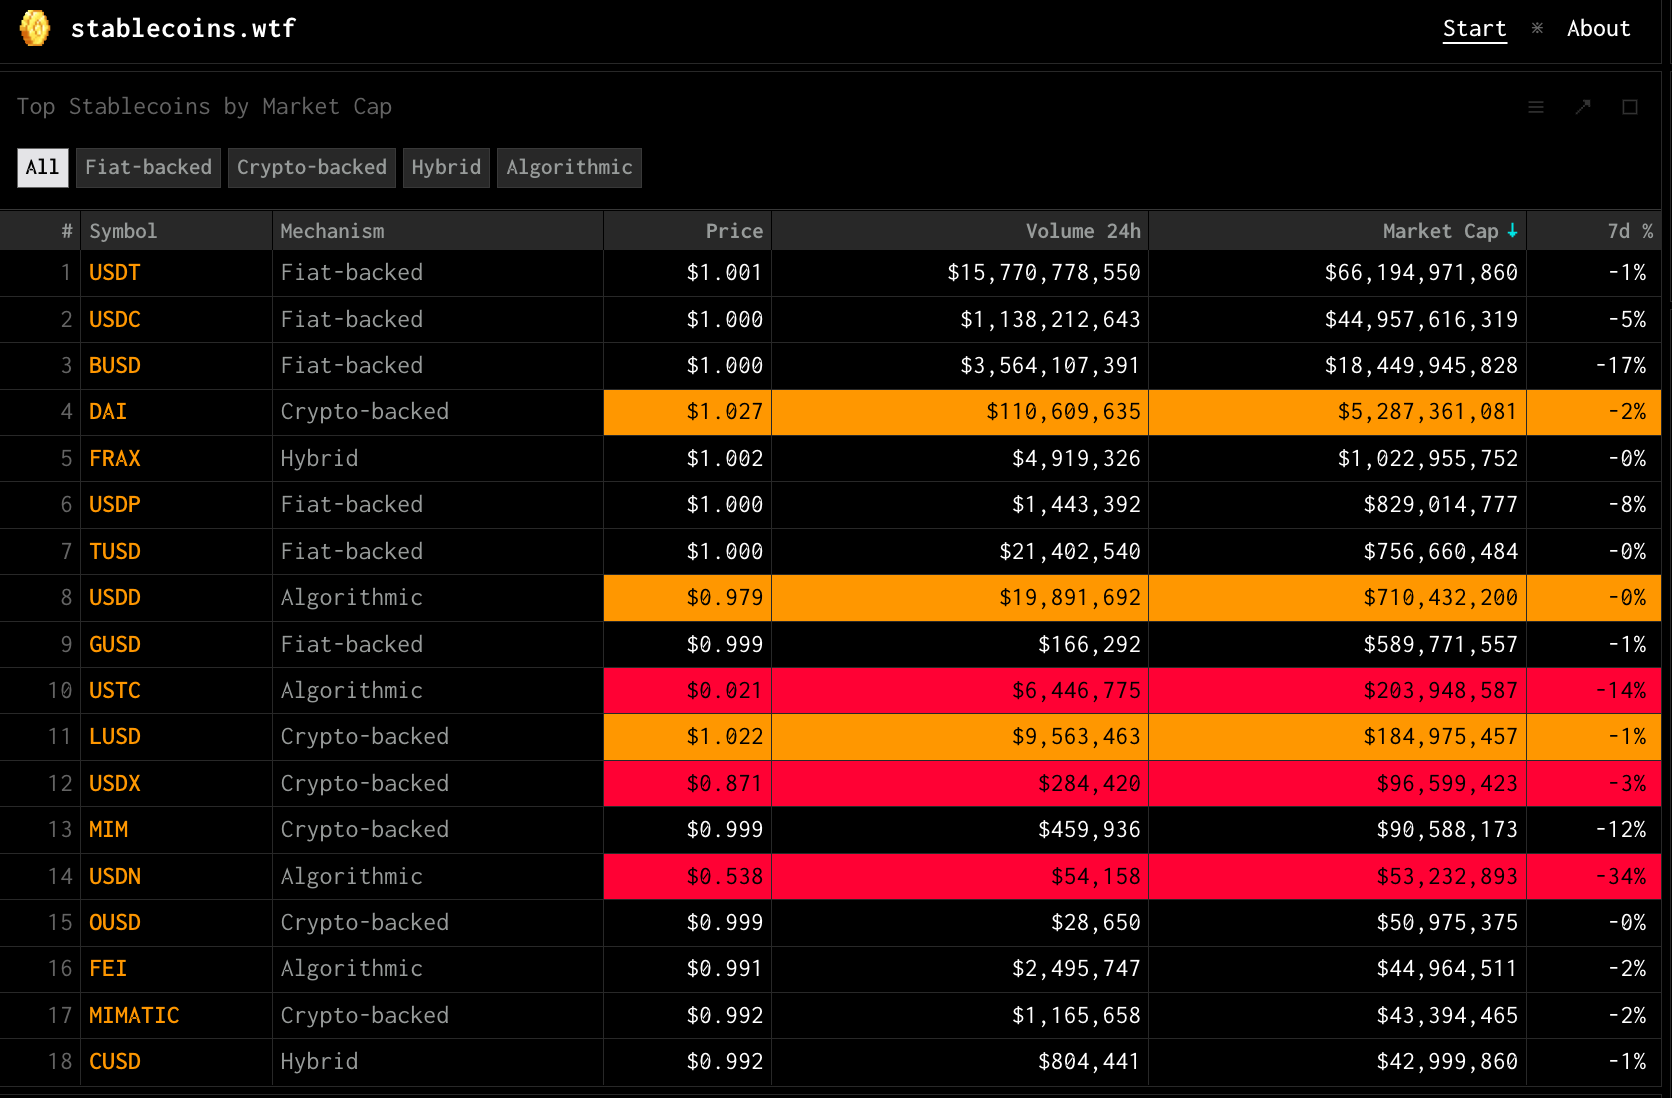Sort by Volume 24h column header
Viewport: 1672px width, 1098px height.
coord(1083,231)
